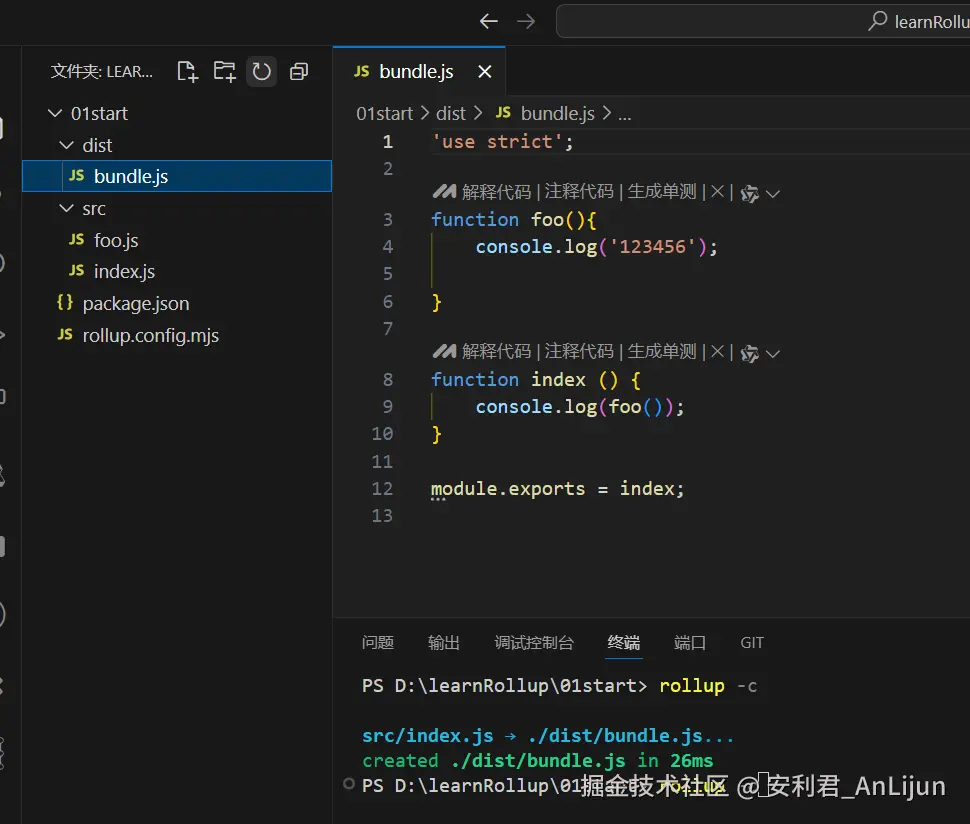This screenshot has height=824, width=970.
Task: Collapse the 01start folder
Action: point(55,113)
